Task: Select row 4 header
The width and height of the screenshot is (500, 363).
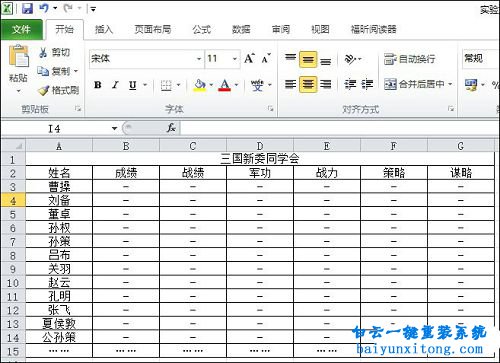Action: (13, 201)
